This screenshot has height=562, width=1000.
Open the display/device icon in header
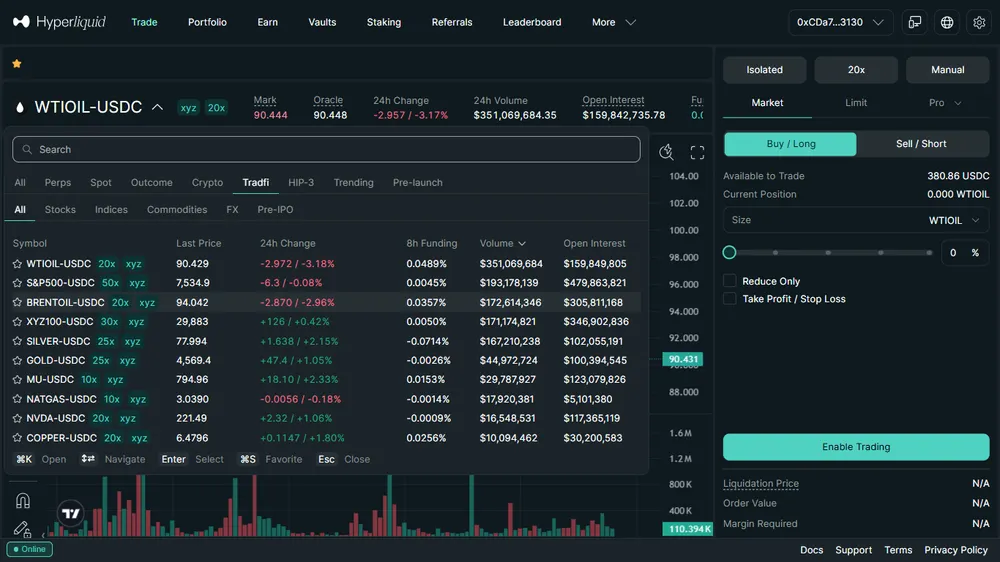click(x=915, y=22)
